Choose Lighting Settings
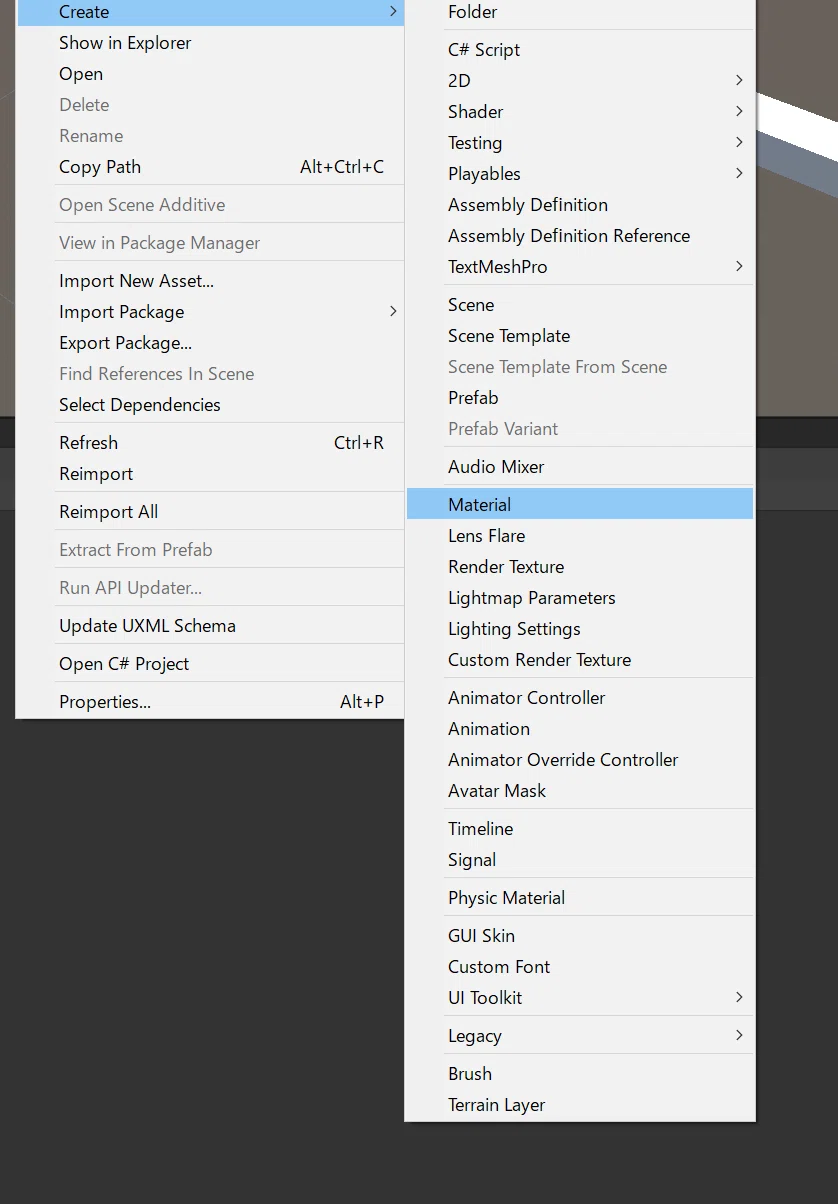Viewport: 838px width, 1204px height. coord(580,629)
